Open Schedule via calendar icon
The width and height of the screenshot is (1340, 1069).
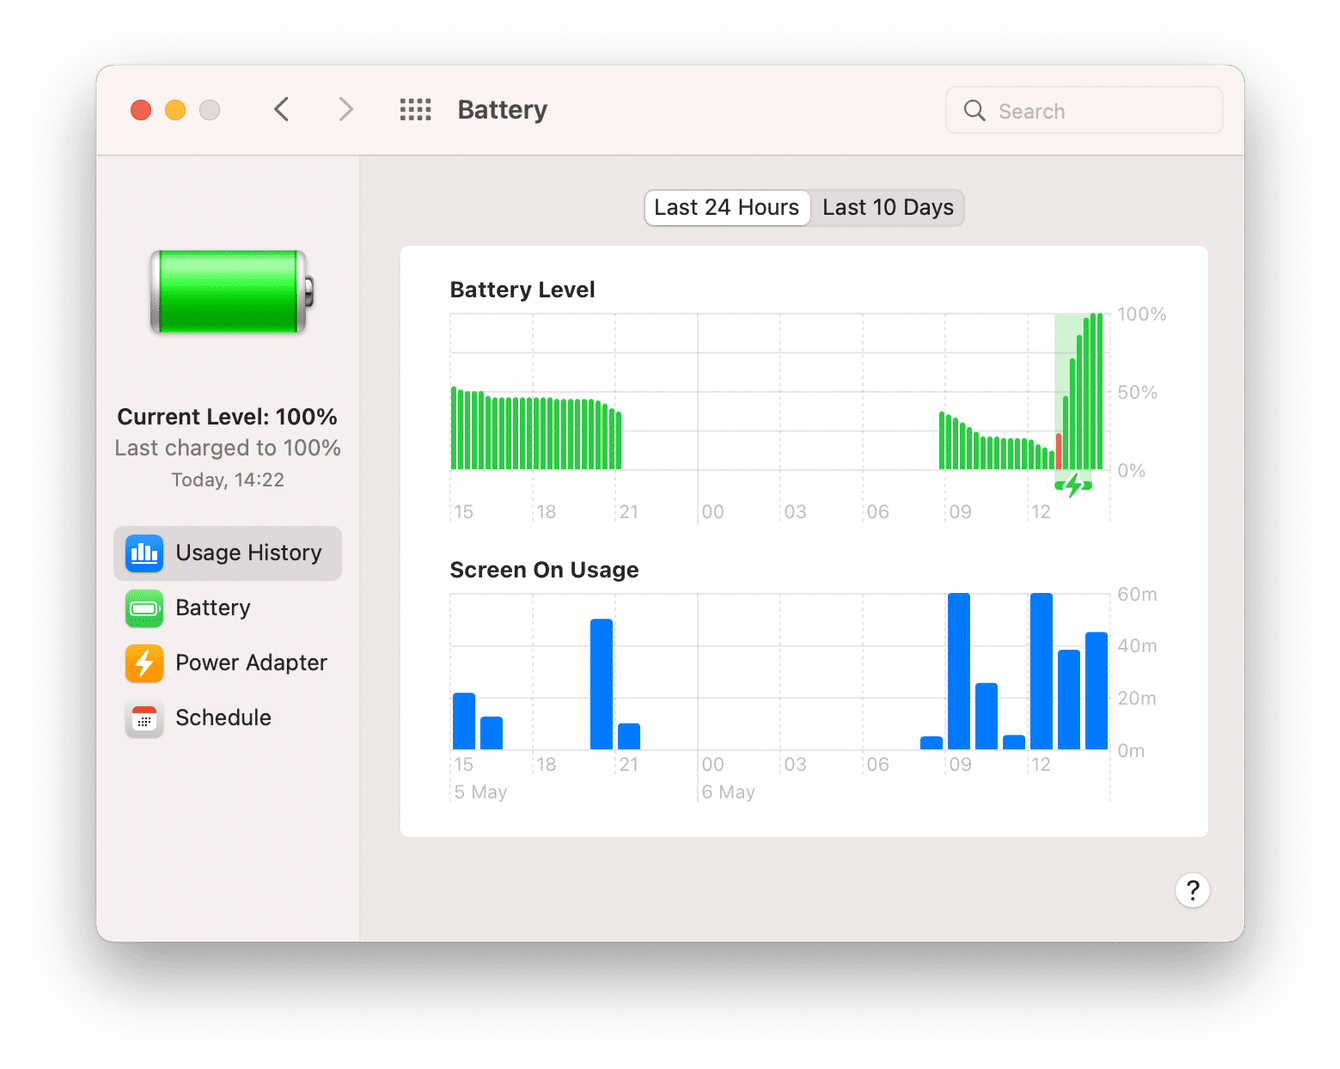144,718
